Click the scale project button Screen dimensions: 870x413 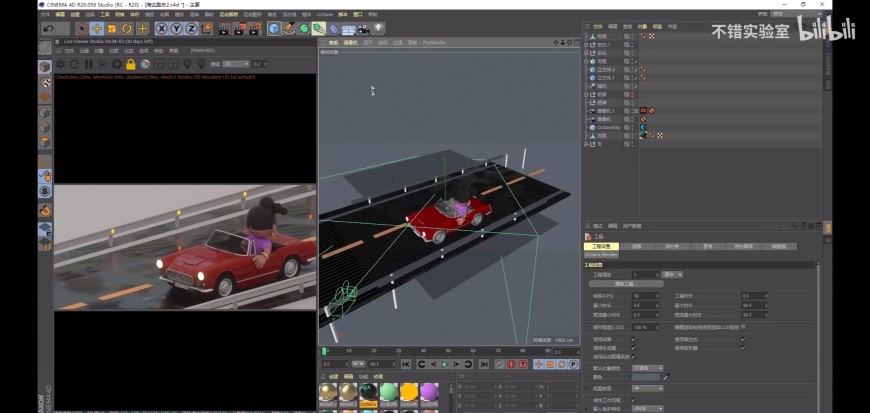(624, 284)
